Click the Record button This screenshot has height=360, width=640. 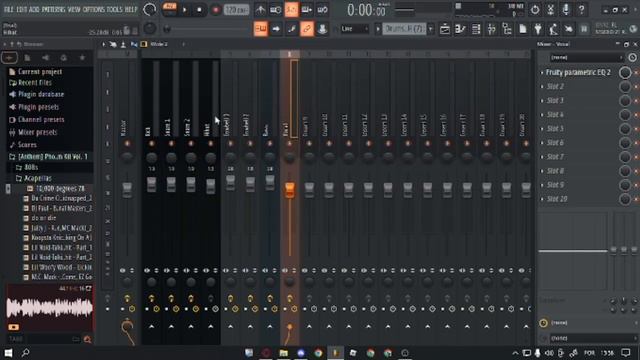(x=216, y=9)
